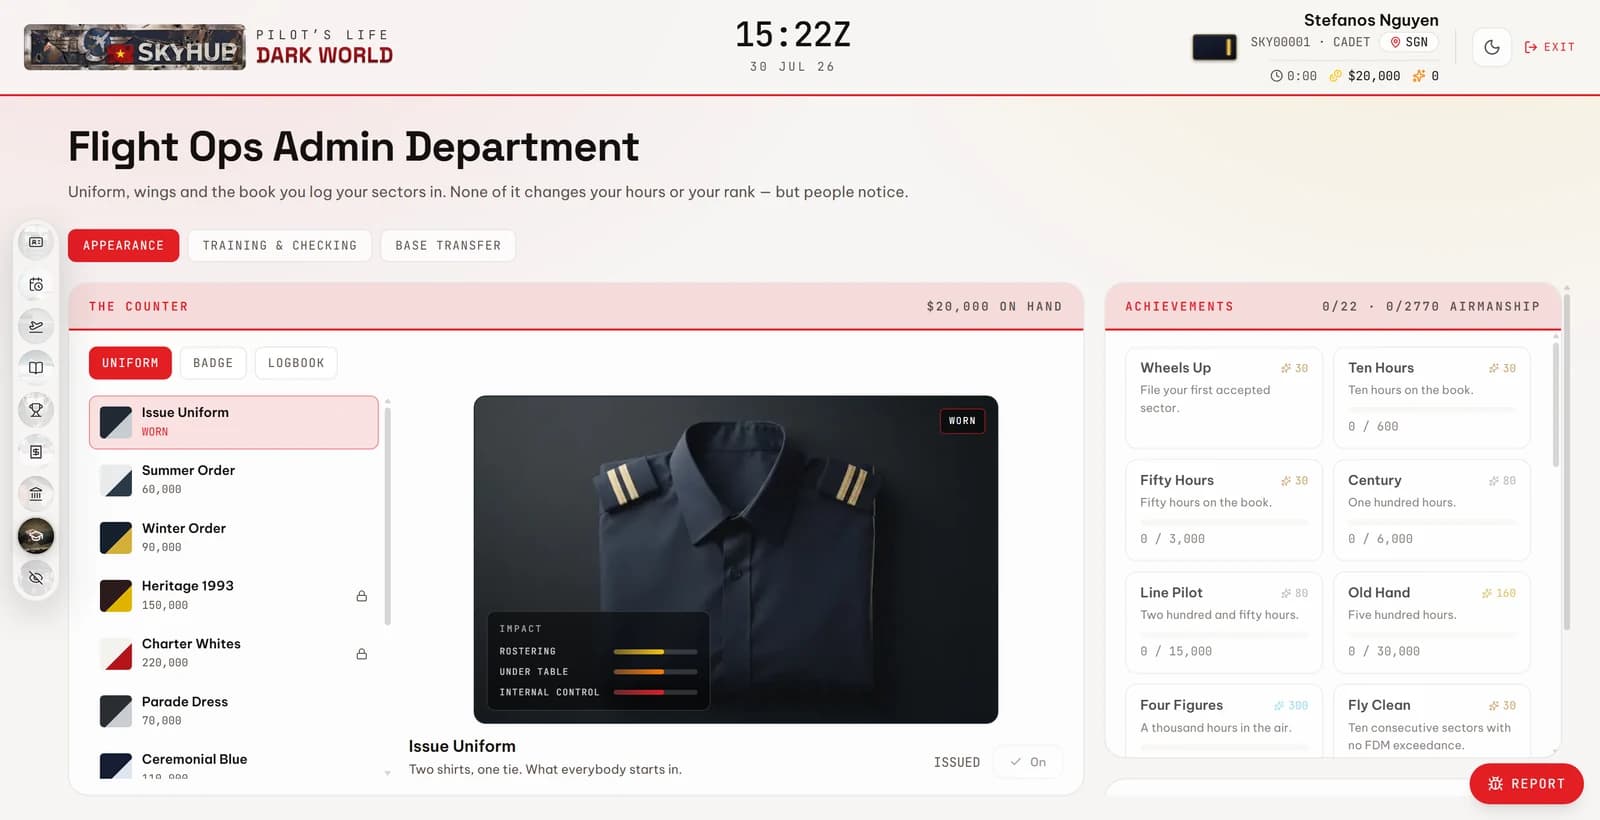The height and width of the screenshot is (820, 1600).
Task: Open the bank building sidebar icon
Action: 36,493
